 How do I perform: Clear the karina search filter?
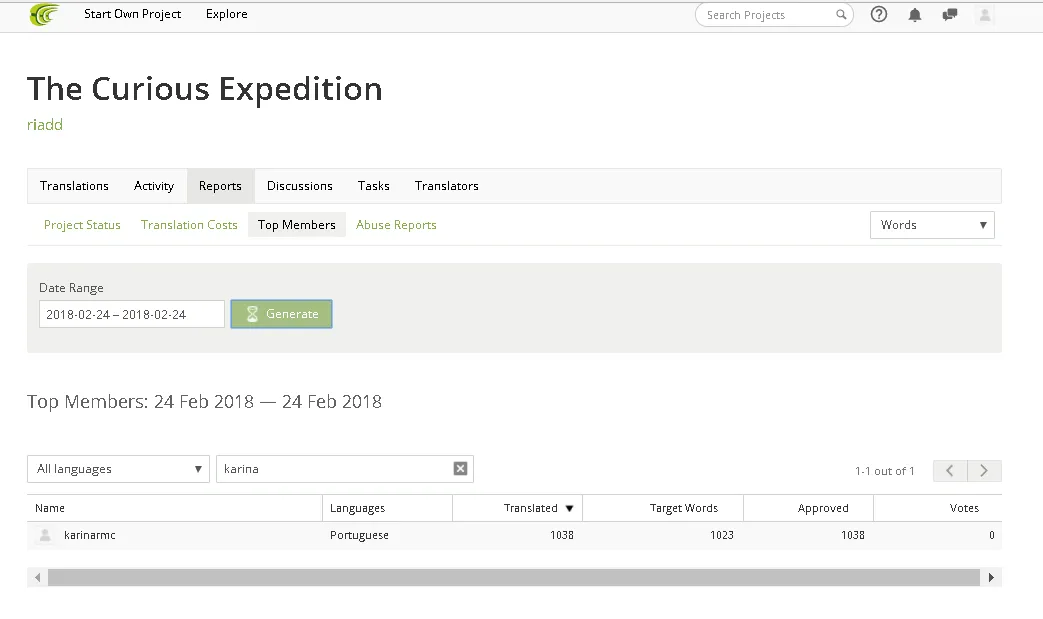[460, 469]
